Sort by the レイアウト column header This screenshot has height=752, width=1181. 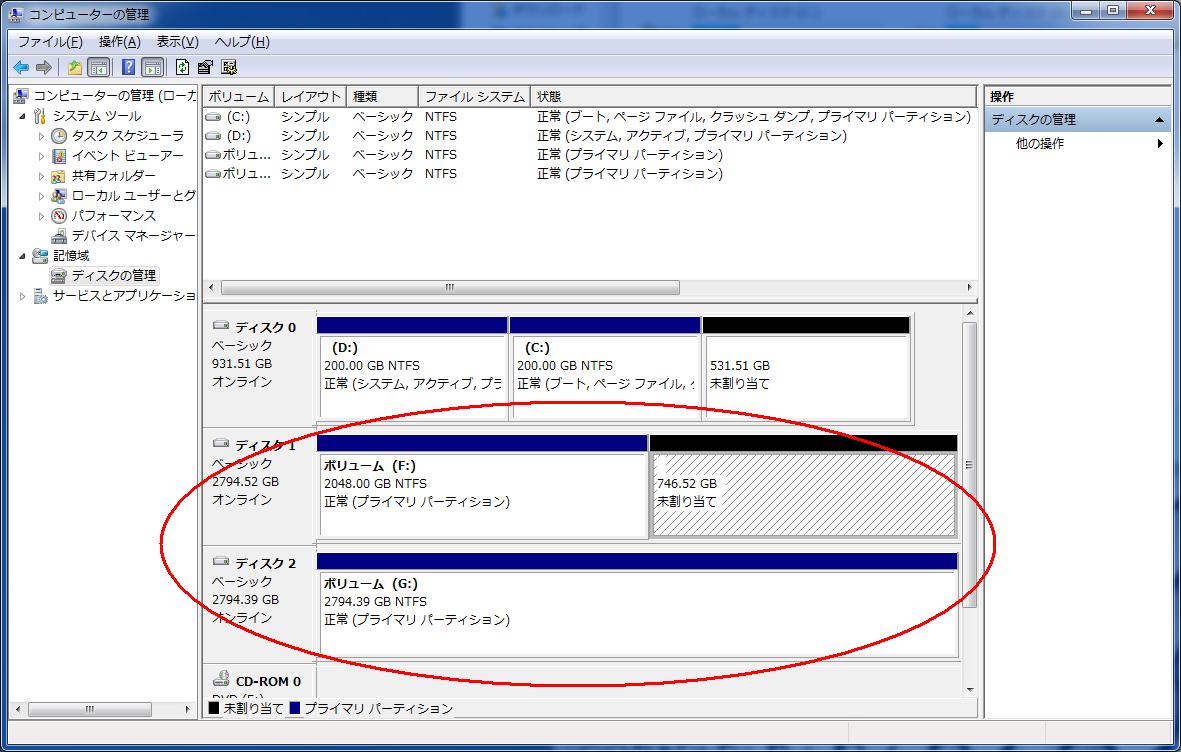point(310,96)
